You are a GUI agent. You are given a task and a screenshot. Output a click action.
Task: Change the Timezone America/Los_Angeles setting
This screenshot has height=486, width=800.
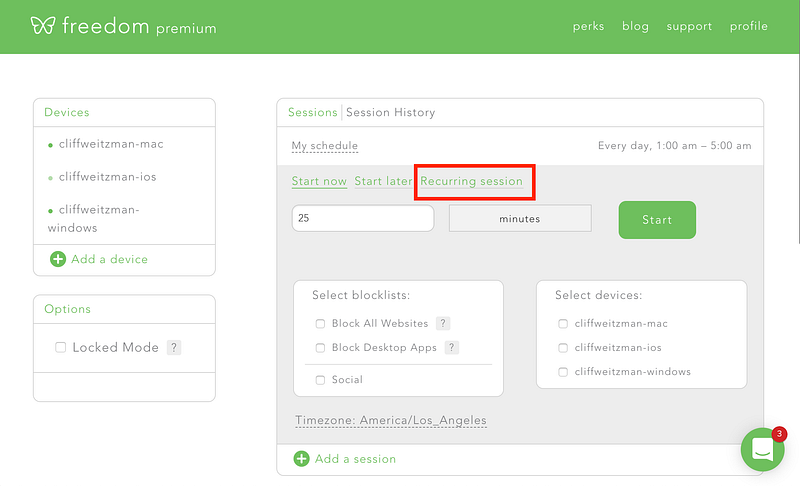coord(391,420)
